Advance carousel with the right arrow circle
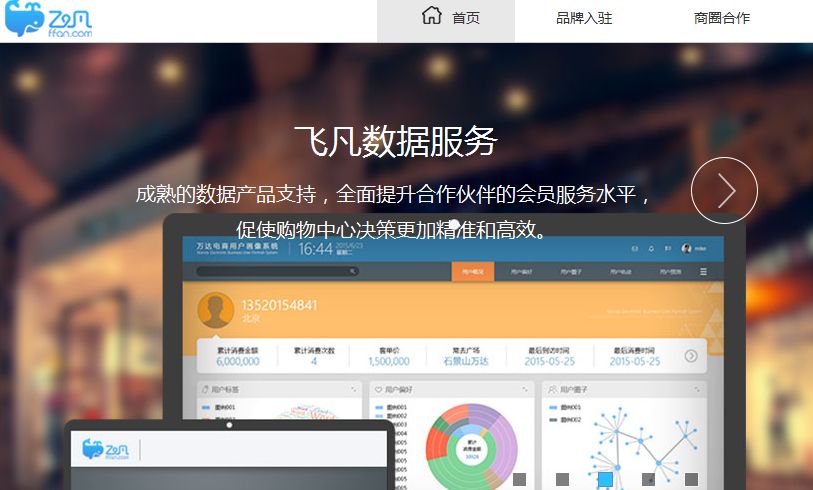Image resolution: width=813 pixels, height=490 pixels. [724, 190]
